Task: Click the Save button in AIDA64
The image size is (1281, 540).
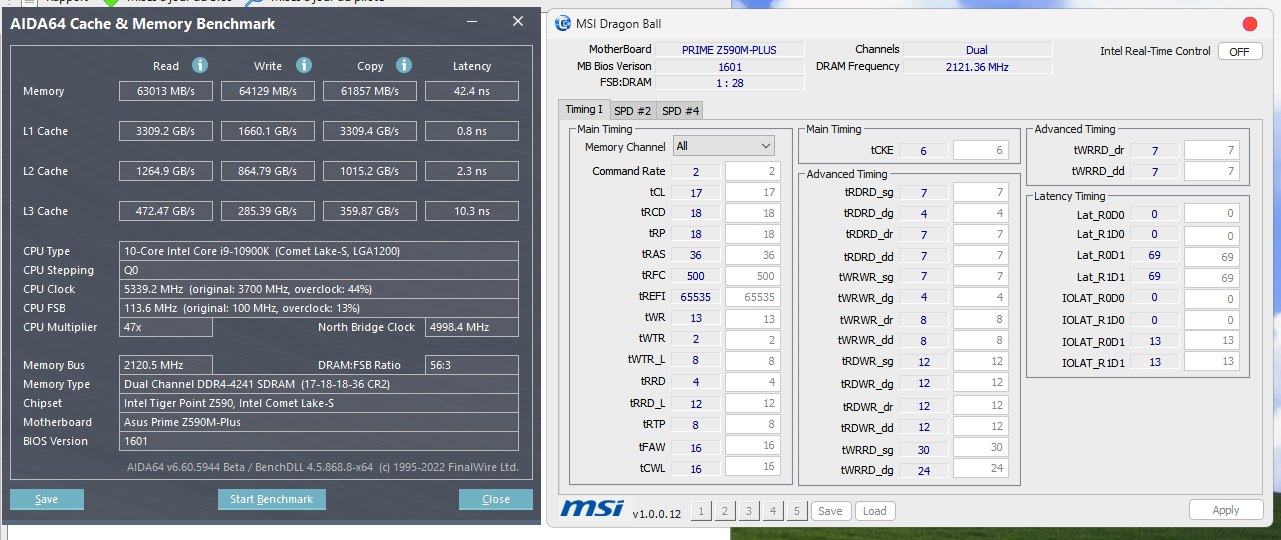Action: (x=46, y=499)
